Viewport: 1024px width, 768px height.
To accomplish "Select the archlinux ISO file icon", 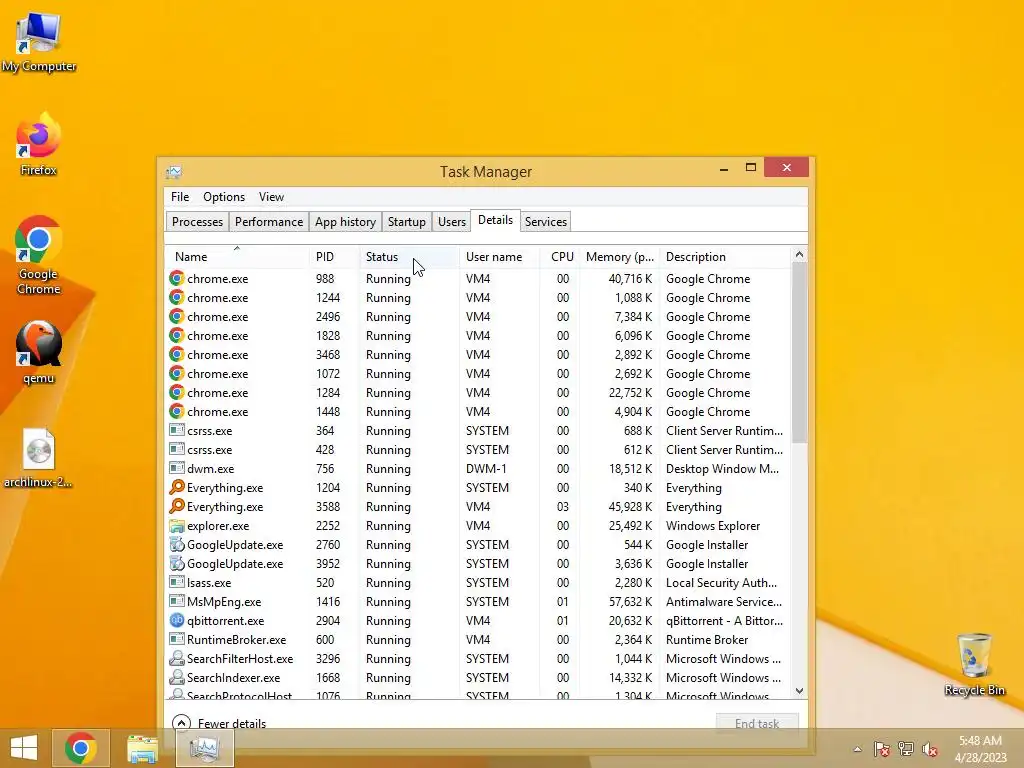I will [x=39, y=458].
